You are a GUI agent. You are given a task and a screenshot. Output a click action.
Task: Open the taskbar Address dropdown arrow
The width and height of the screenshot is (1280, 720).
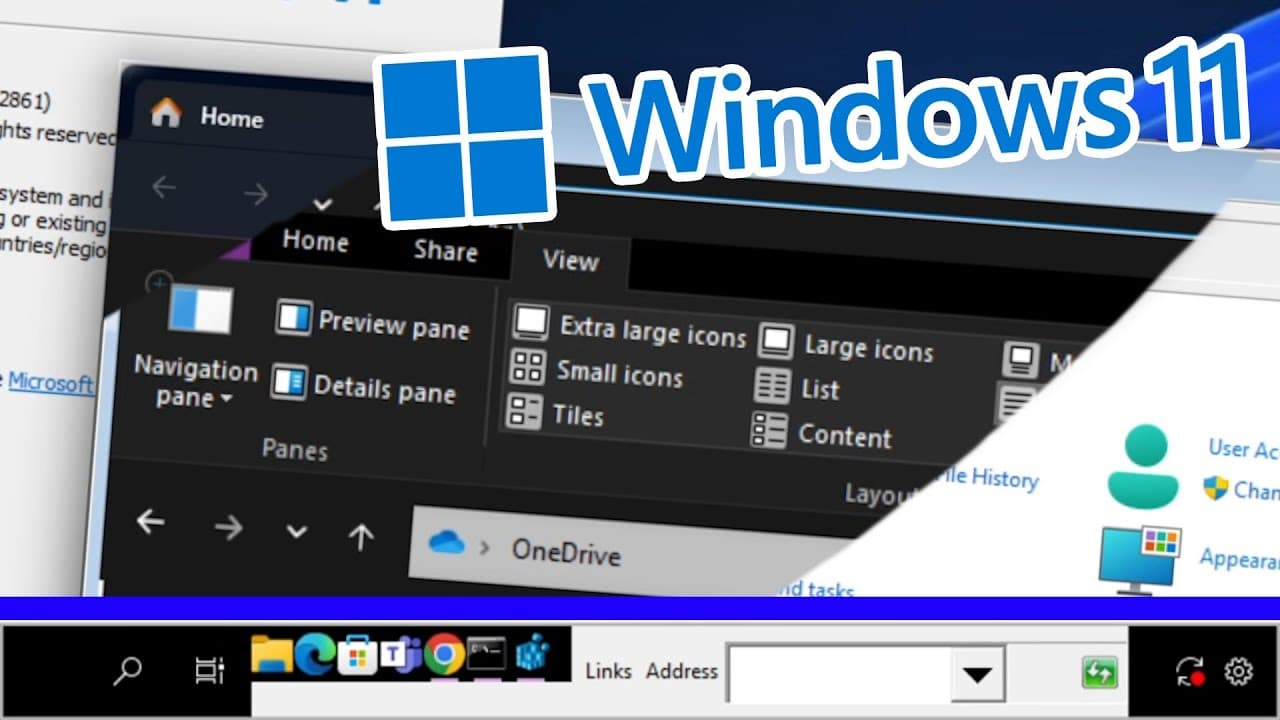[x=977, y=673]
